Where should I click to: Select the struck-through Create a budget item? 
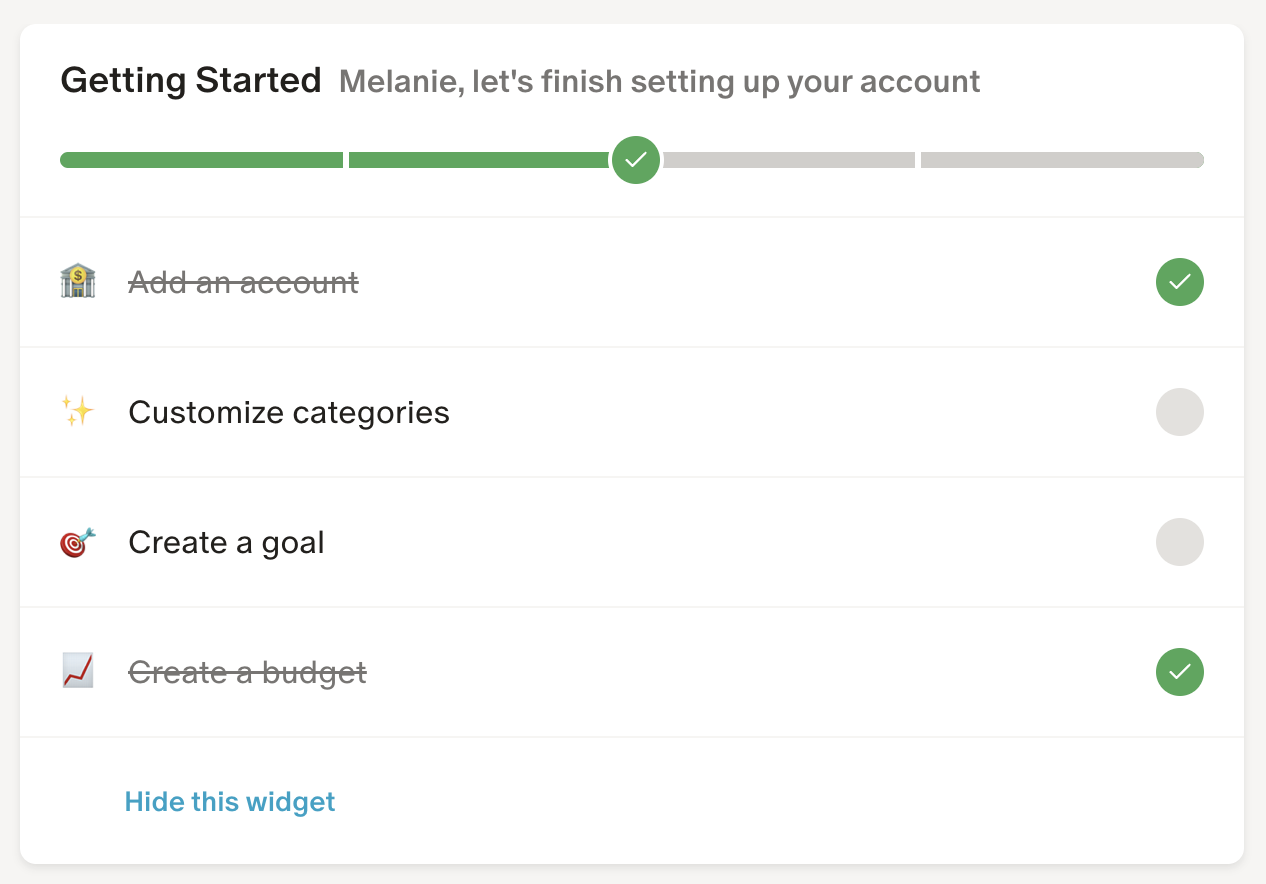[x=247, y=673]
